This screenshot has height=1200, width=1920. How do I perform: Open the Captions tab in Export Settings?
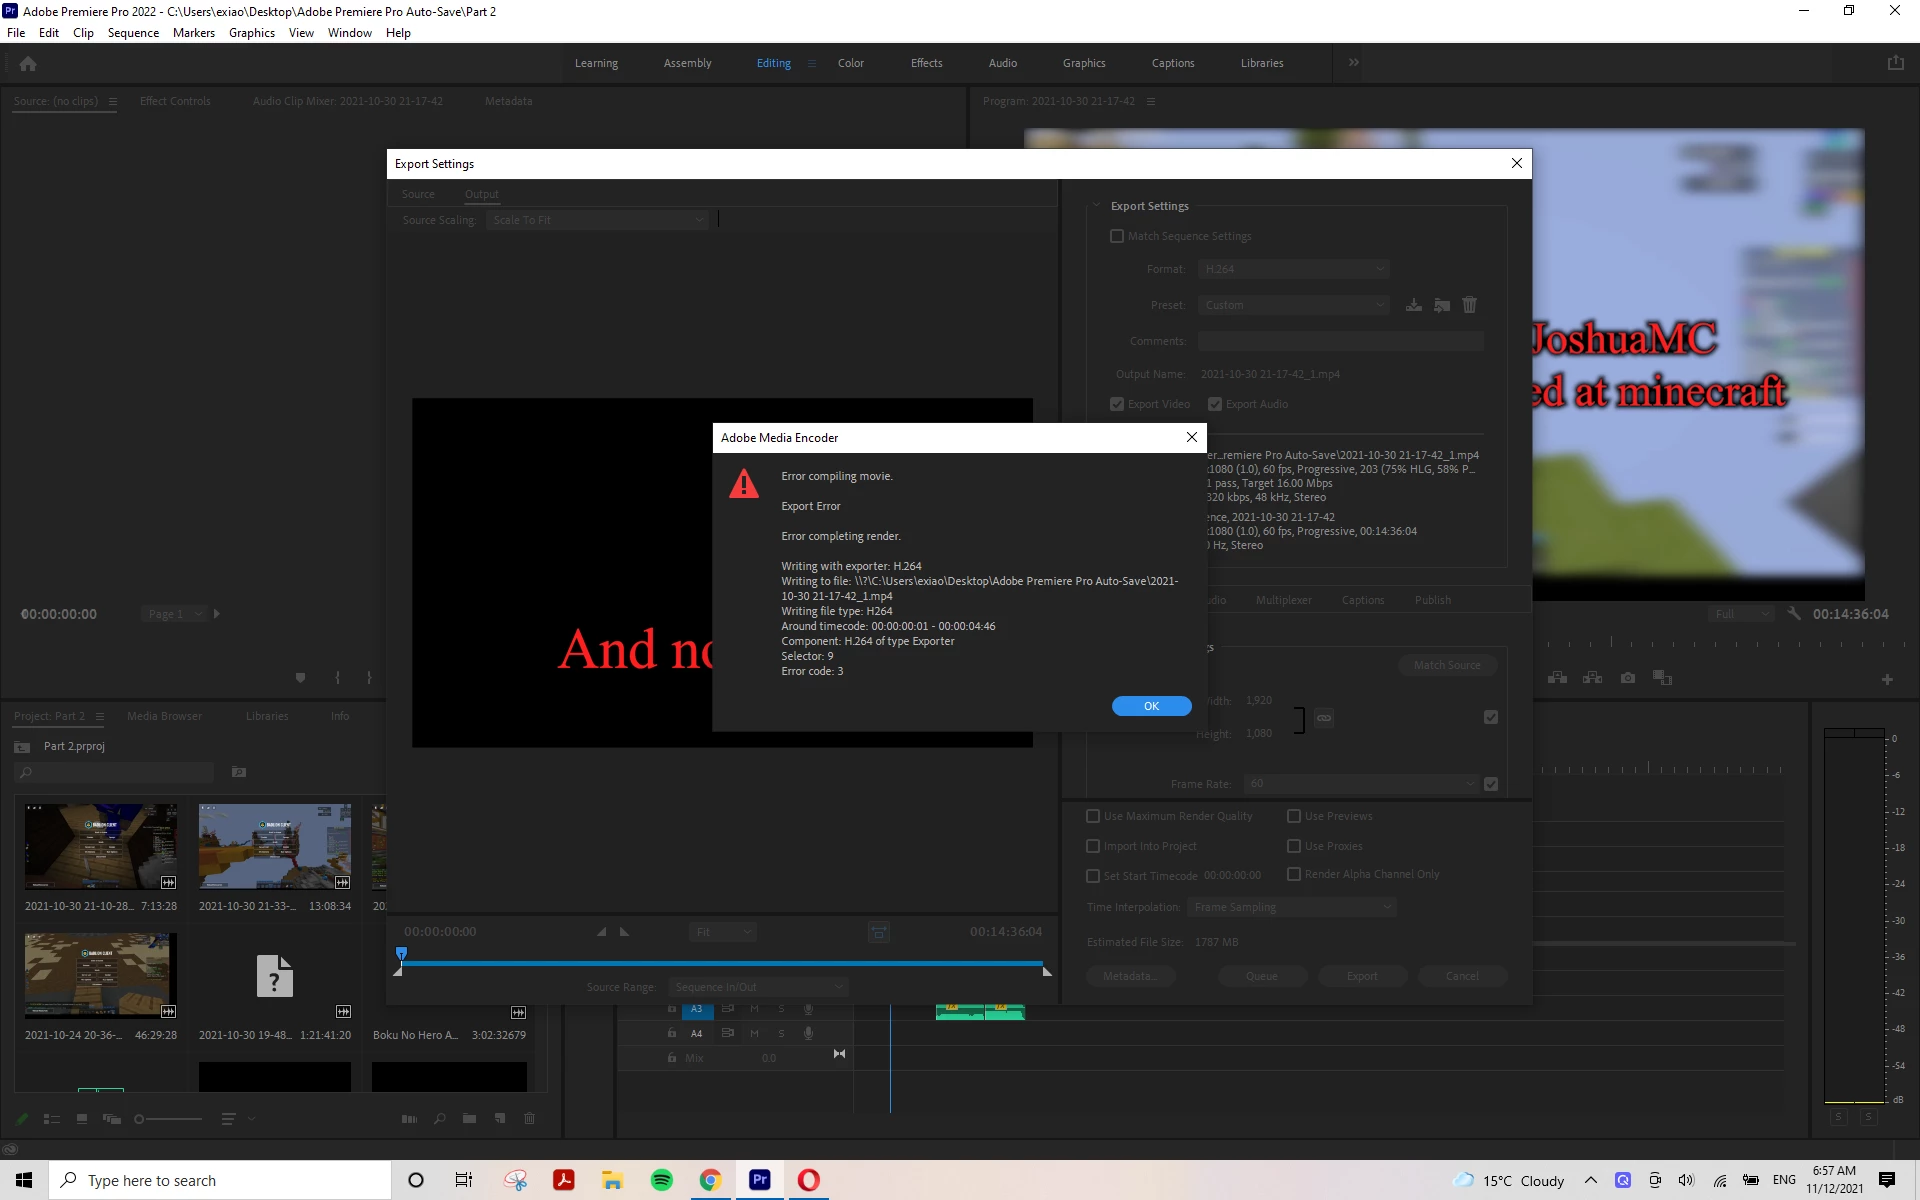(x=1363, y=600)
